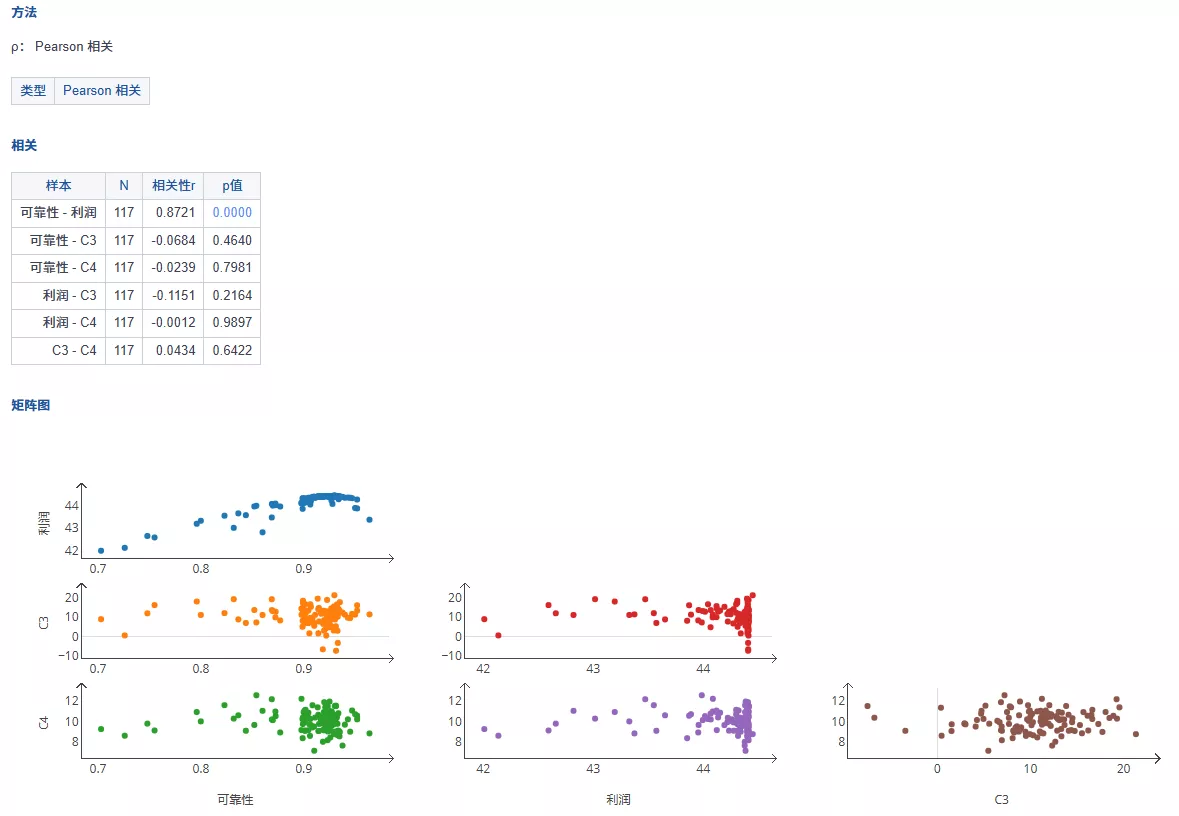The width and height of the screenshot is (1179, 816).
Task: Click the p值 column header
Action: pyautogui.click(x=232, y=185)
